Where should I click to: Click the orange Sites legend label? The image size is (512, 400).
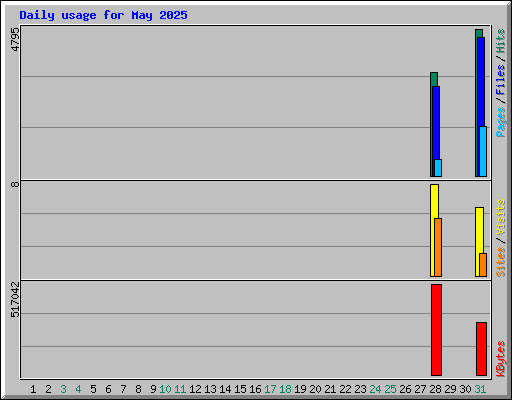500,262
